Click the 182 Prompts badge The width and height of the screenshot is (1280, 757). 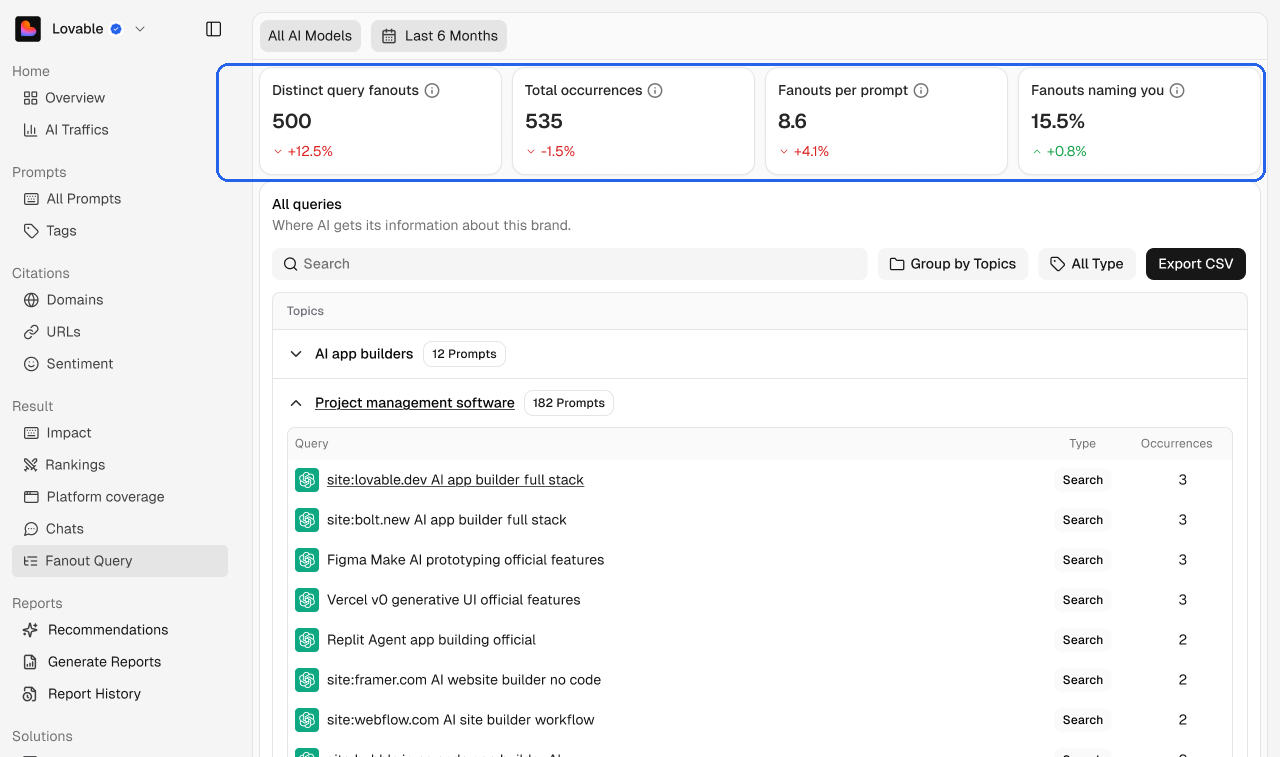click(569, 403)
